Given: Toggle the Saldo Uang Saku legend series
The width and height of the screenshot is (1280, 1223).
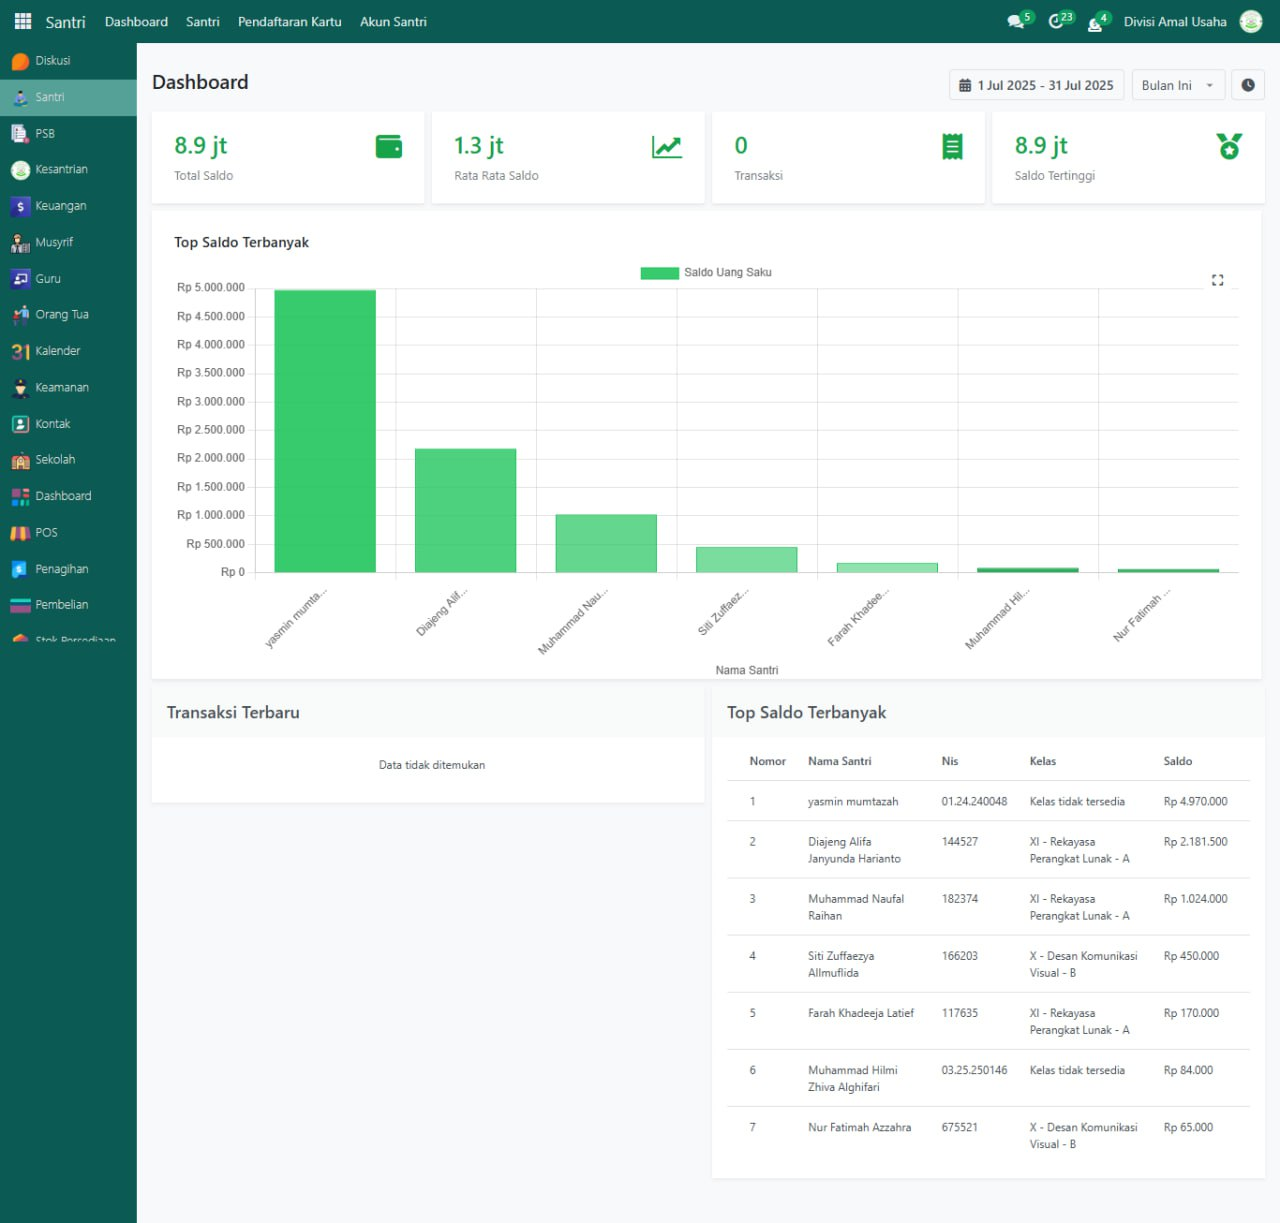Looking at the screenshot, I should click(x=706, y=273).
